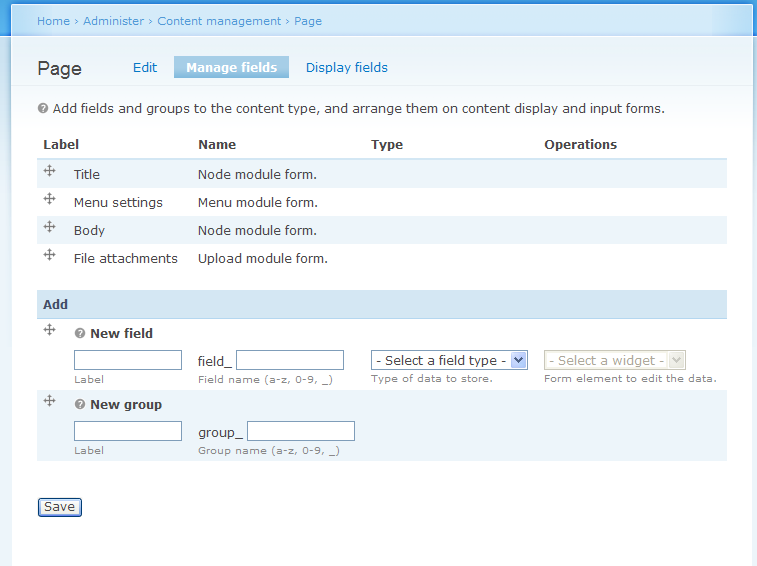
Task: Open the Content management breadcrumb link
Action: [219, 21]
